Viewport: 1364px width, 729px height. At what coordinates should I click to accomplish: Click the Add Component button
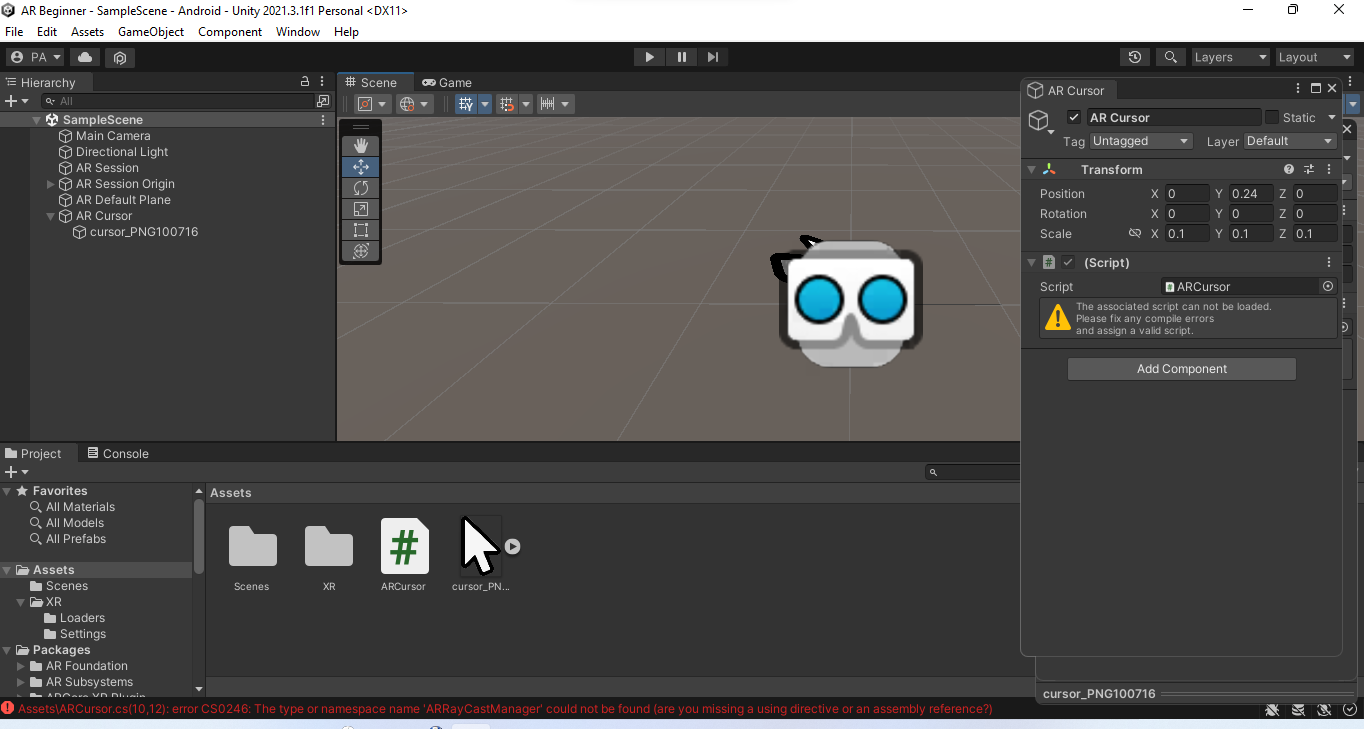coord(1181,368)
